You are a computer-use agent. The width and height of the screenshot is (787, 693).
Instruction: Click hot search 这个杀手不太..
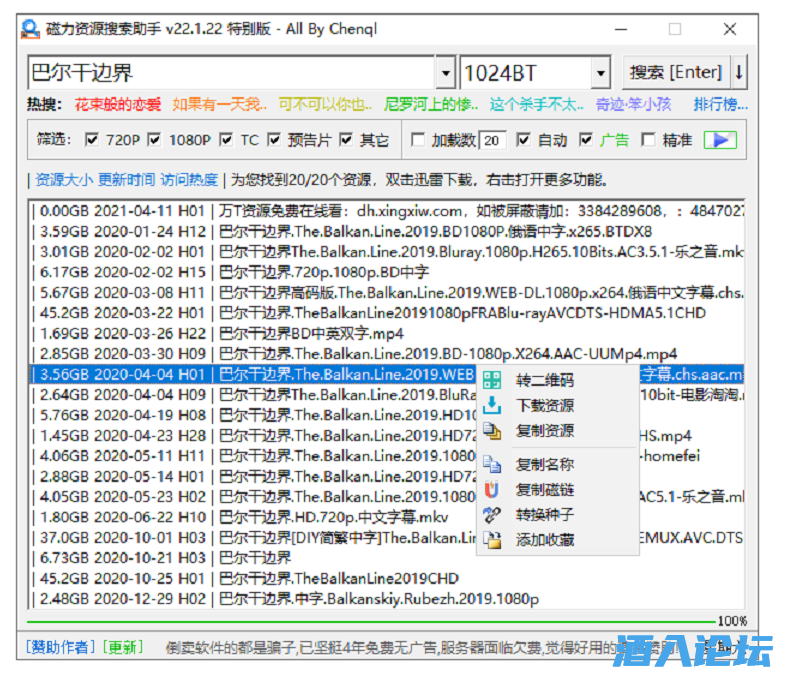537,104
